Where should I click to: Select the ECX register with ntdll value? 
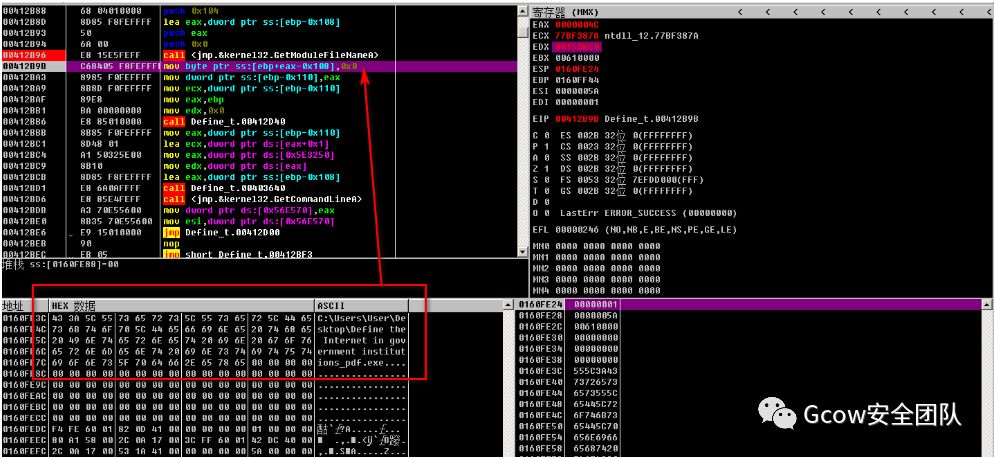tap(615, 36)
